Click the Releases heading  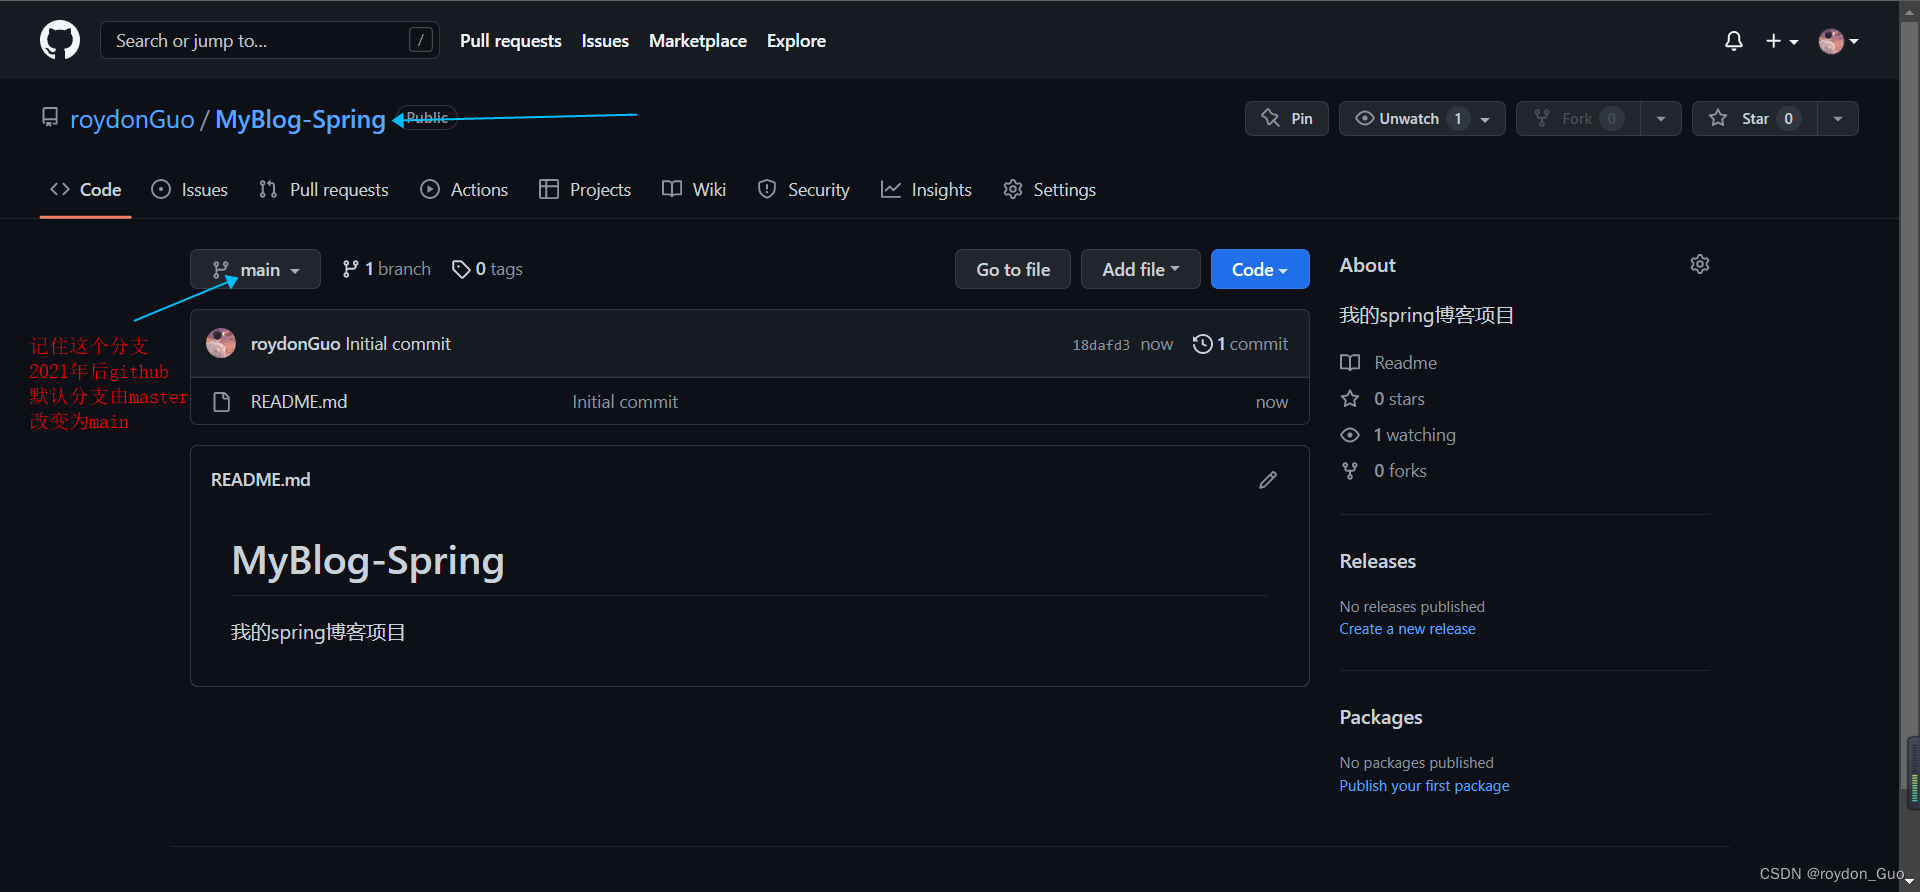point(1378,561)
